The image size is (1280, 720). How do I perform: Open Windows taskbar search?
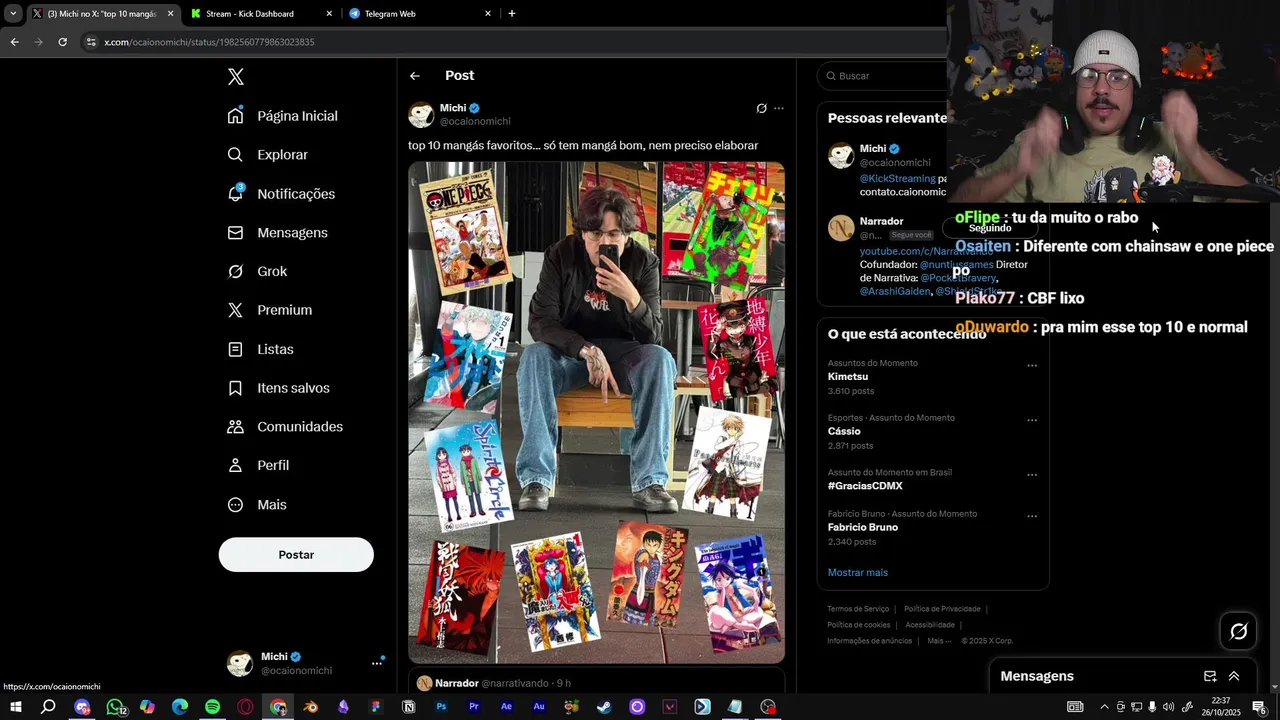click(x=48, y=707)
